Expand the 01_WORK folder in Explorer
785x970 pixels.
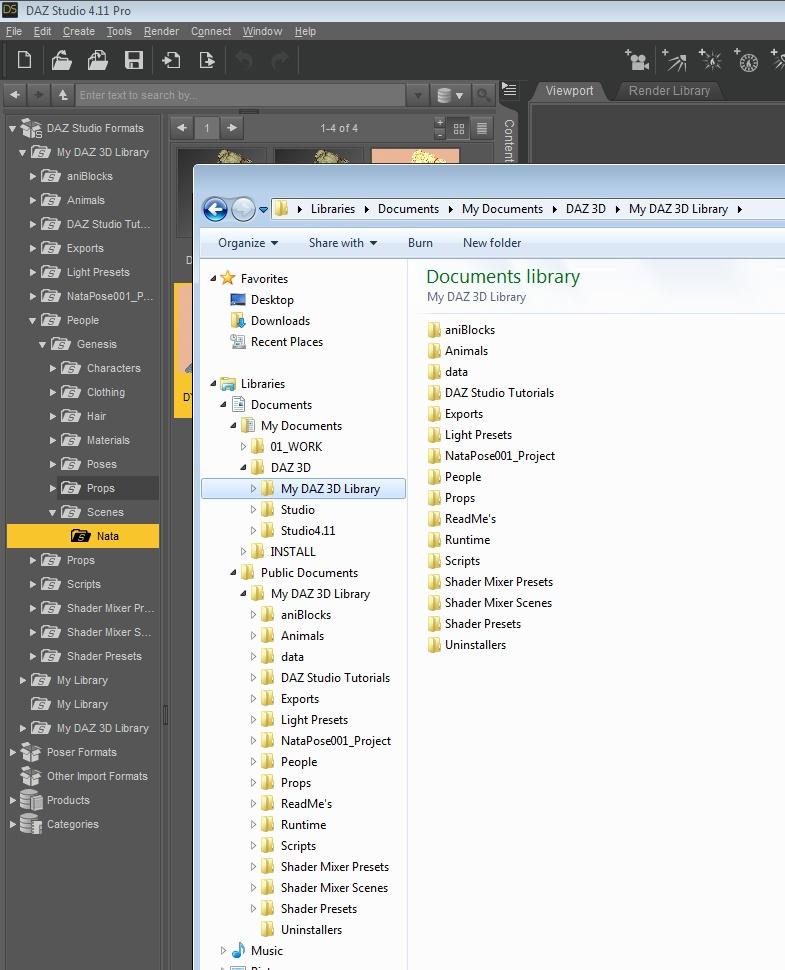(x=243, y=447)
